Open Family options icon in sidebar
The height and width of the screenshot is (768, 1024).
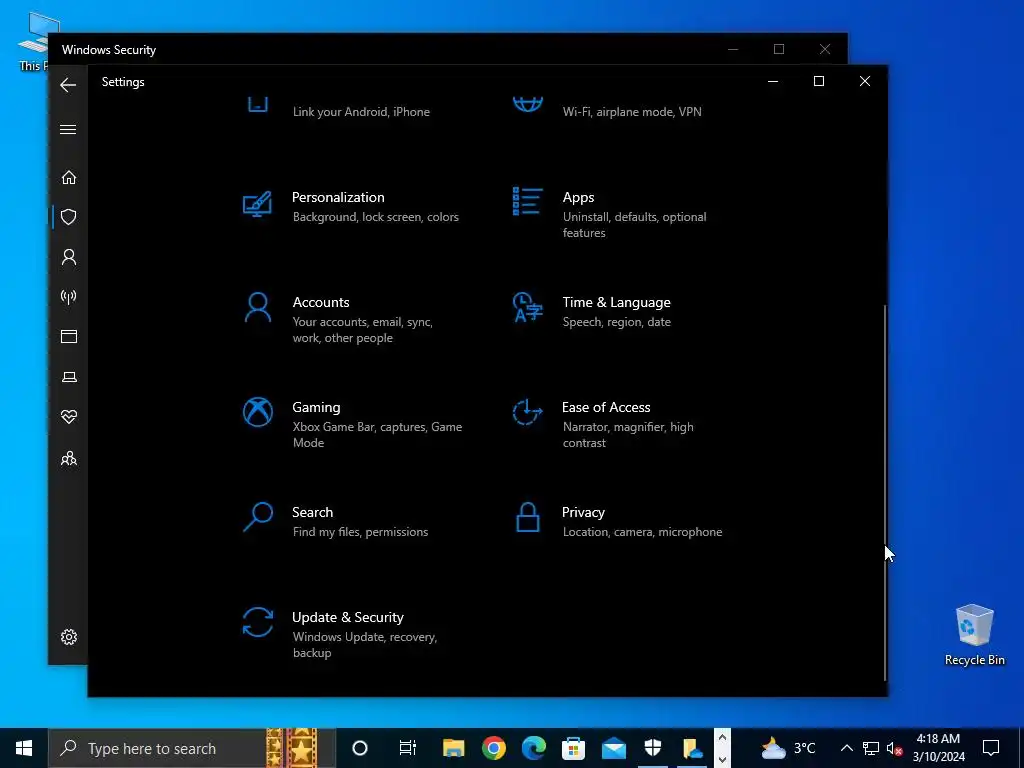point(69,458)
